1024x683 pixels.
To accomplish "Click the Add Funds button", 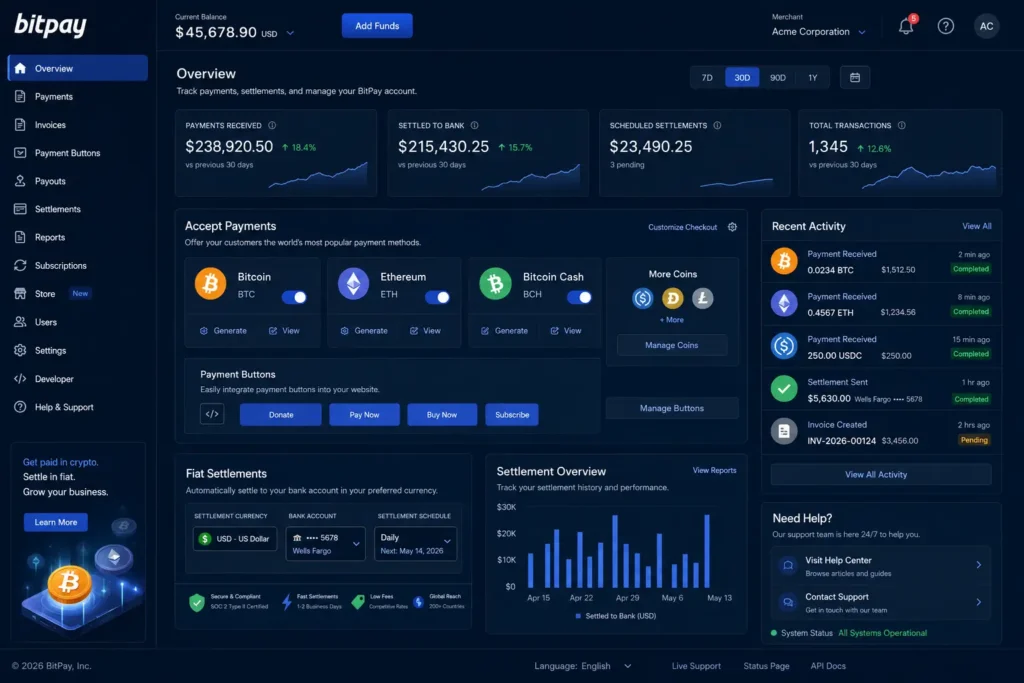I will click(x=377, y=26).
